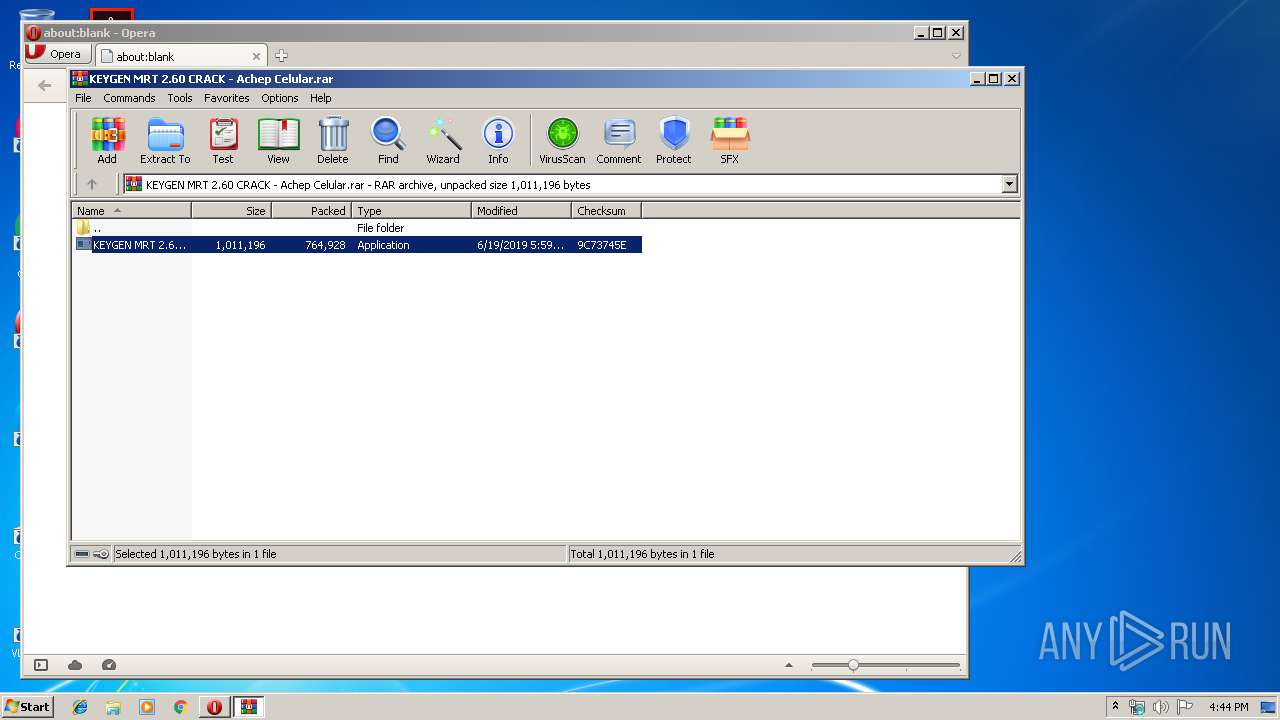Open Windows Explorer from the taskbar
Screen dimensions: 1280x720
113,707
